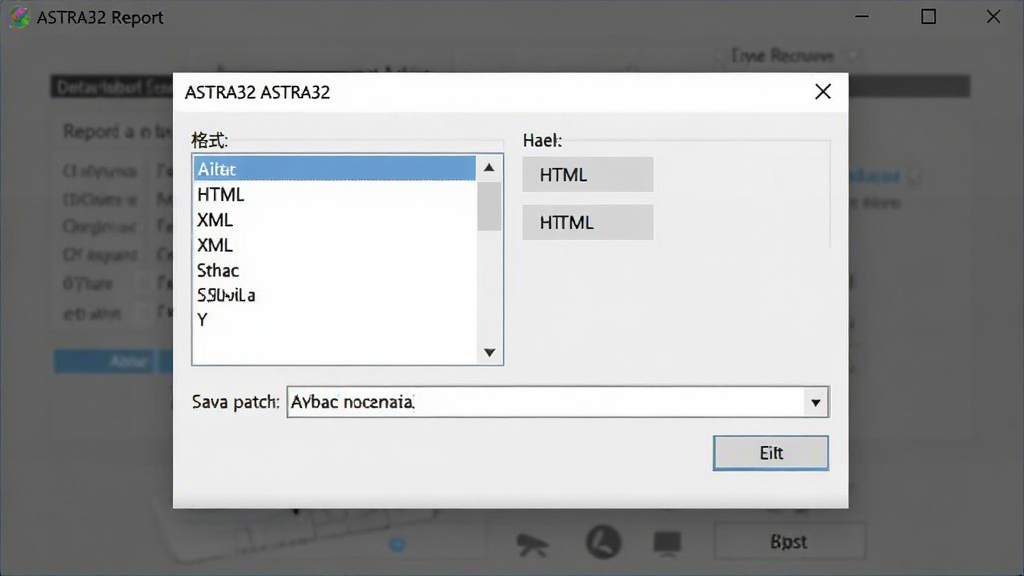Click the monitor icon in background window
The height and width of the screenshot is (576, 1024).
click(x=667, y=543)
